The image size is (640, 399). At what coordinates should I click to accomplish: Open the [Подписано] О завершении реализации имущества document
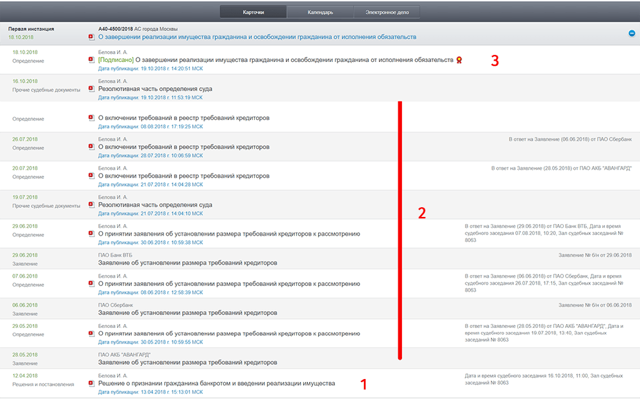276,60
